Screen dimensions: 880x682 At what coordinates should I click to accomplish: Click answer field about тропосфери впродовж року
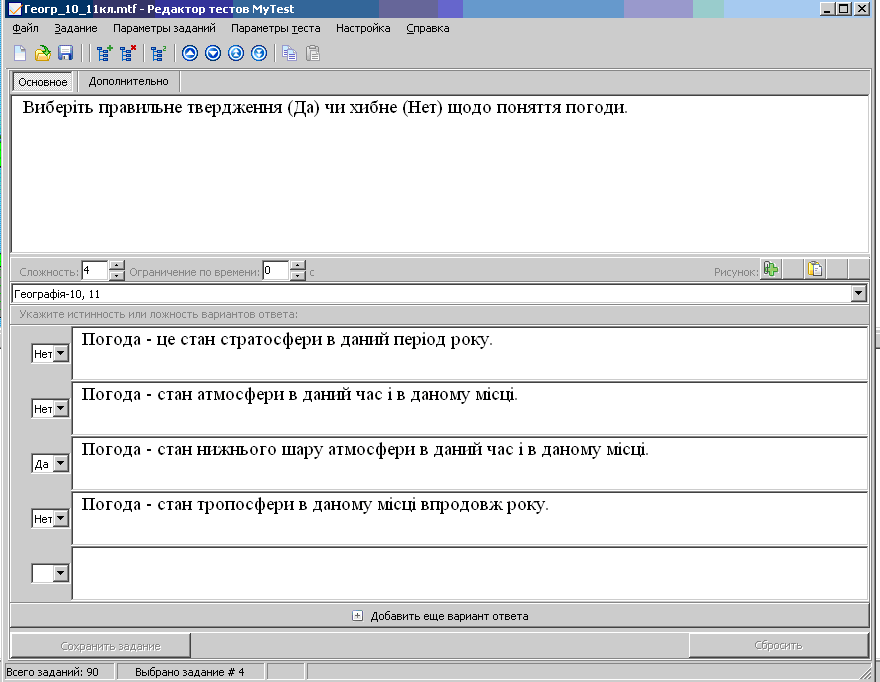(470, 518)
